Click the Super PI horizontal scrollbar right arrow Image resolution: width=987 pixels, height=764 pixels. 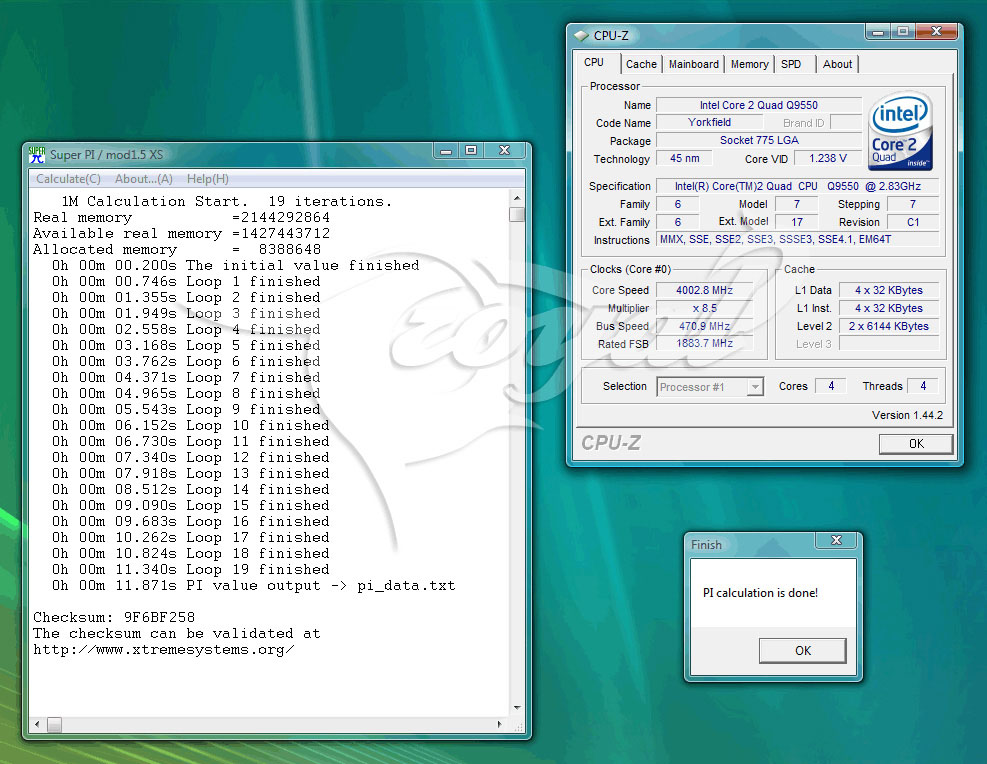pyautogui.click(x=500, y=724)
